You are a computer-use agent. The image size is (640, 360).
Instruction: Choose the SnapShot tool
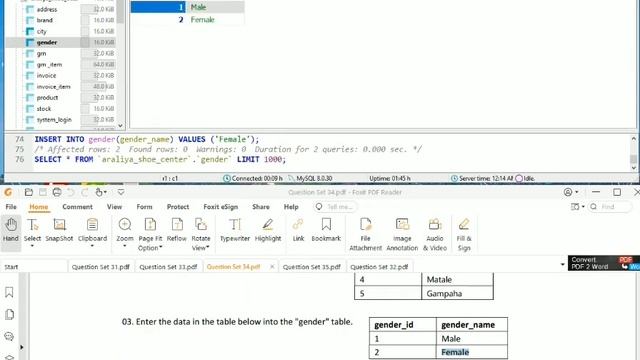coord(59,230)
